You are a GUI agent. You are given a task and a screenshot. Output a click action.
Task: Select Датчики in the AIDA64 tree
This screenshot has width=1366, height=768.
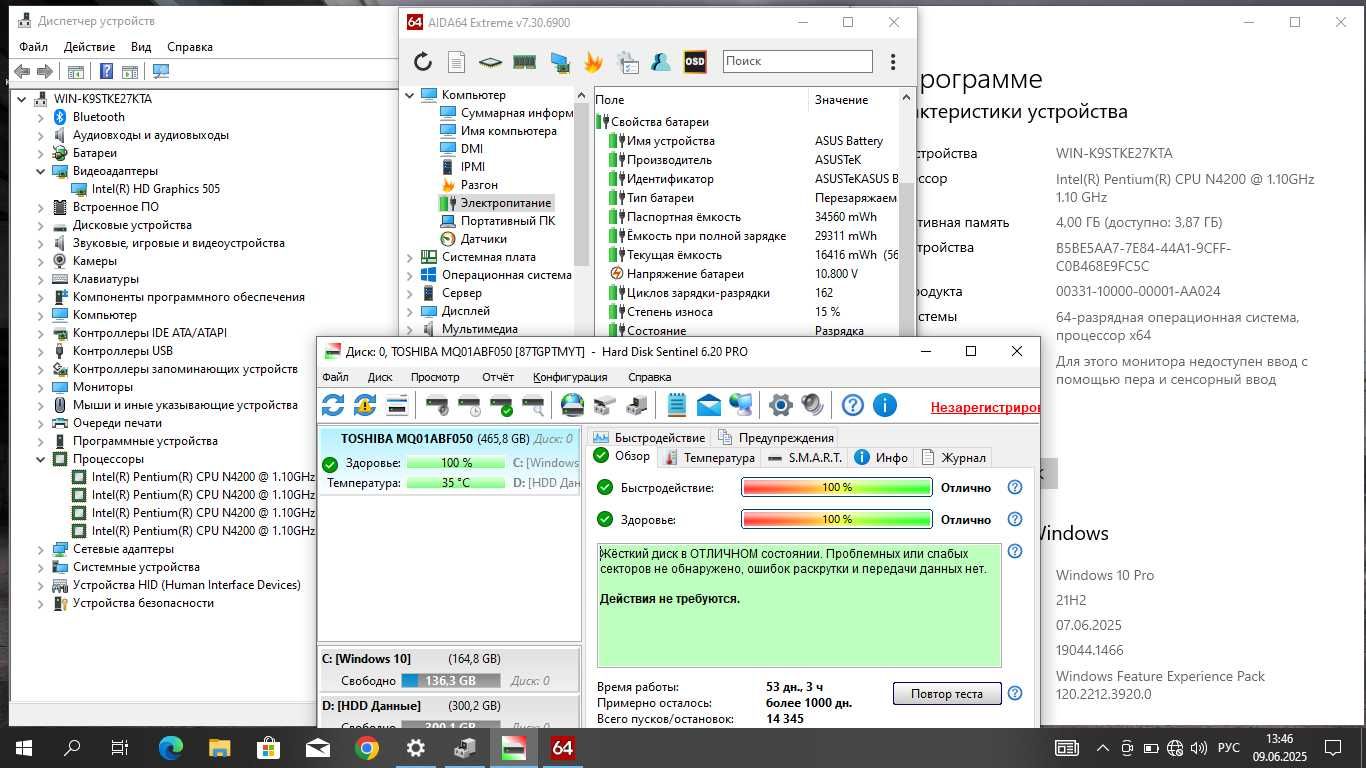click(x=483, y=239)
